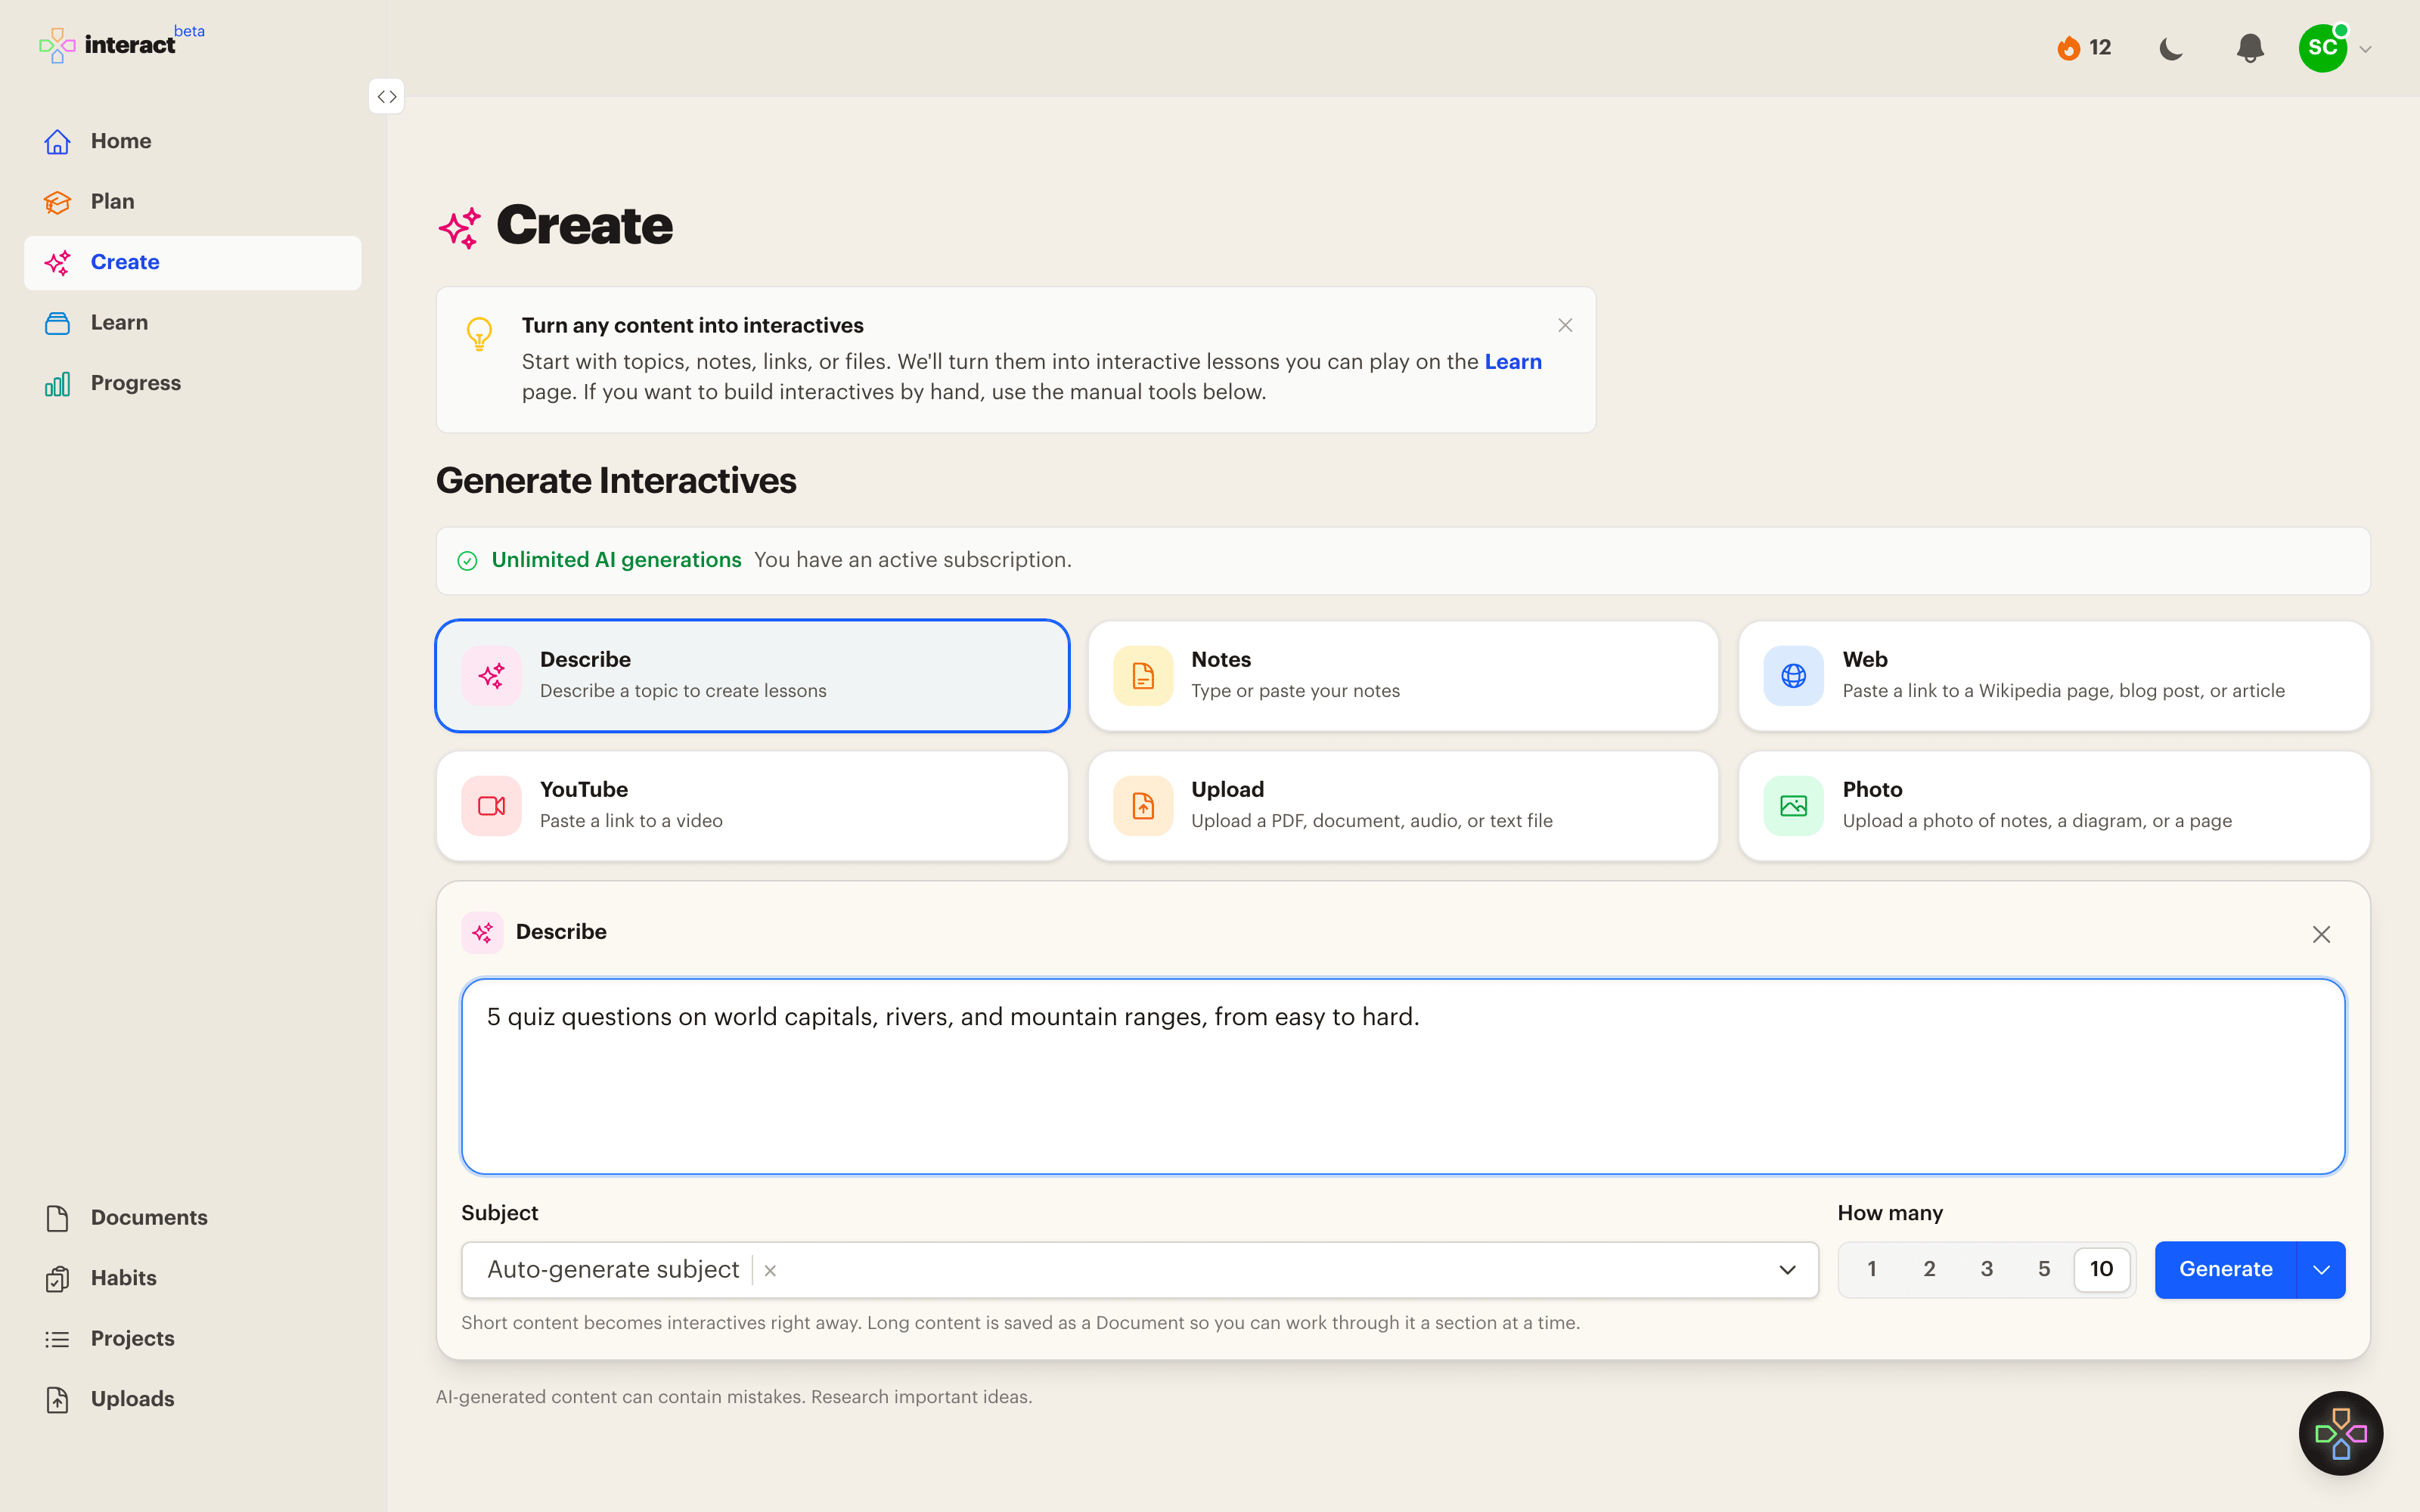Screen dimensions: 2420x1512
Task: Toggle dark mode with the moon icon
Action: pos(2171,48)
